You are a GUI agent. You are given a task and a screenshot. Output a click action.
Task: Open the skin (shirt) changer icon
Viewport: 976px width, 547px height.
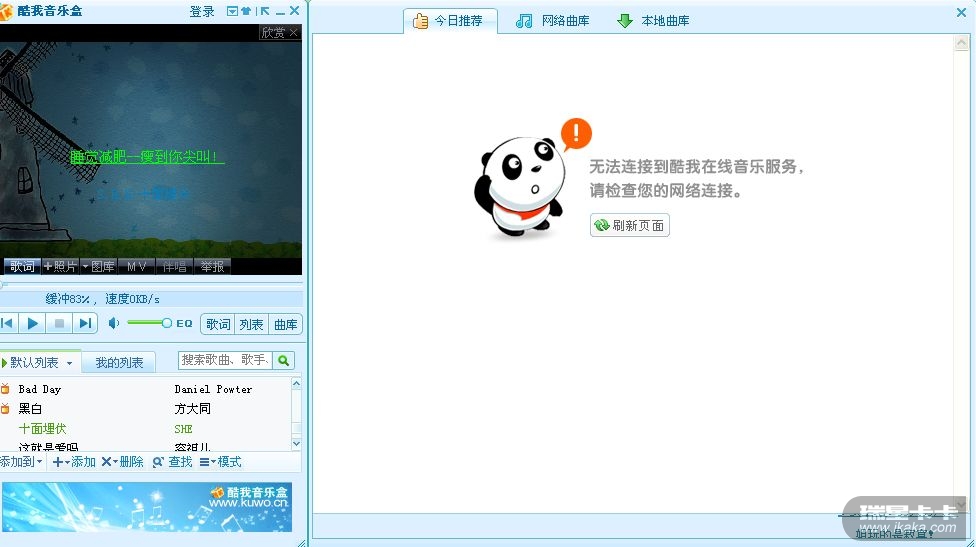[x=246, y=11]
